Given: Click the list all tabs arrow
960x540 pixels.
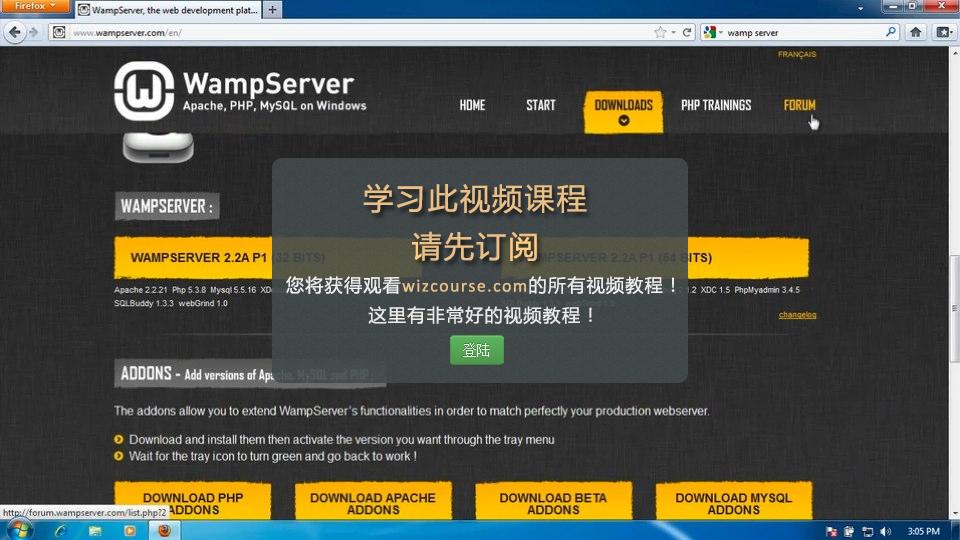Looking at the screenshot, I should pyautogui.click(x=860, y=9).
